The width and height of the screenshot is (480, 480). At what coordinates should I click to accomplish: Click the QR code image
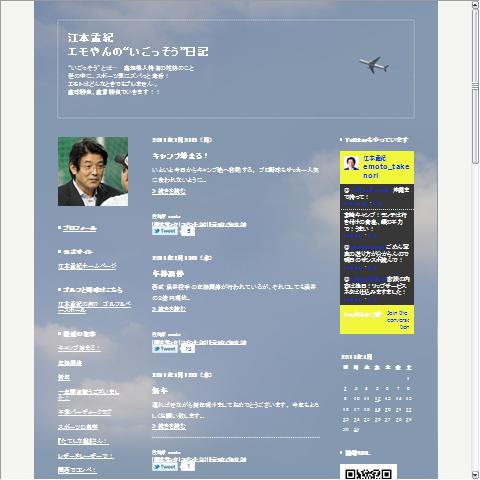click(368, 472)
